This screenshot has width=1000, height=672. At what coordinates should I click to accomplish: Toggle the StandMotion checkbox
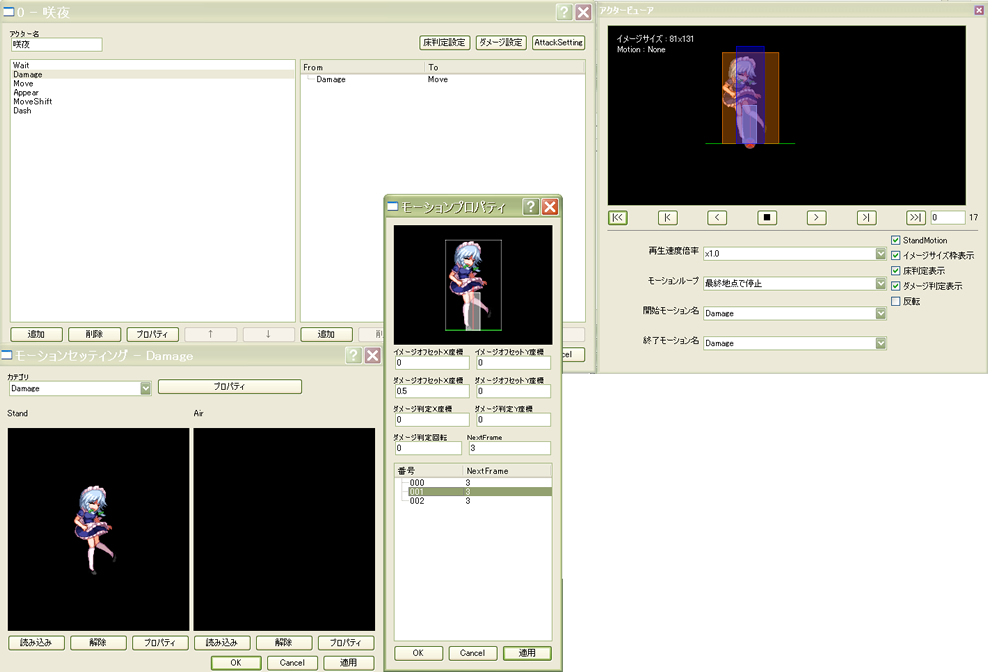[895, 240]
